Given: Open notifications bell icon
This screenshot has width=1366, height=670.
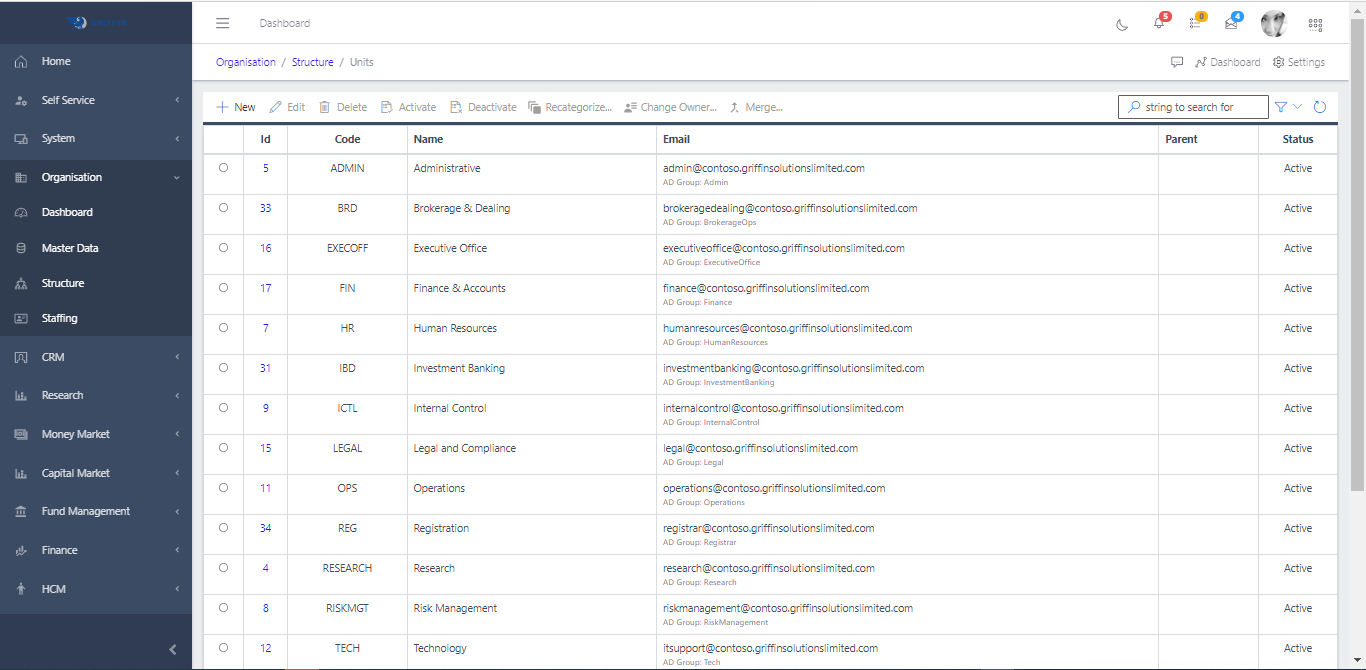Looking at the screenshot, I should pos(1159,24).
